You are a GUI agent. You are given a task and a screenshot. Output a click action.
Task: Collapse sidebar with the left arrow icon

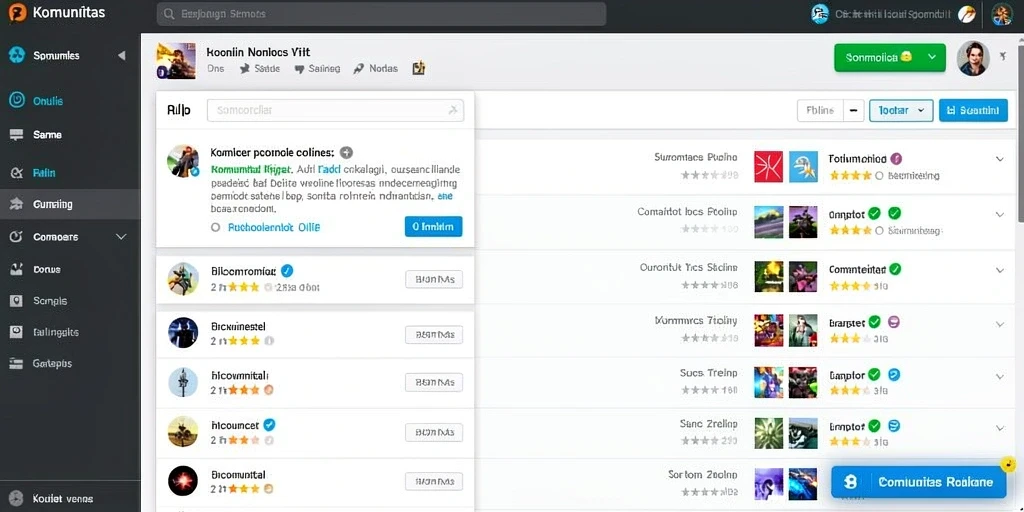tap(121, 56)
